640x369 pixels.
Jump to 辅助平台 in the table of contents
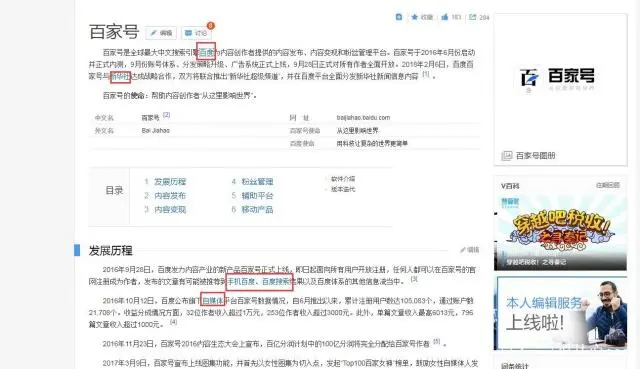[x=257, y=196]
